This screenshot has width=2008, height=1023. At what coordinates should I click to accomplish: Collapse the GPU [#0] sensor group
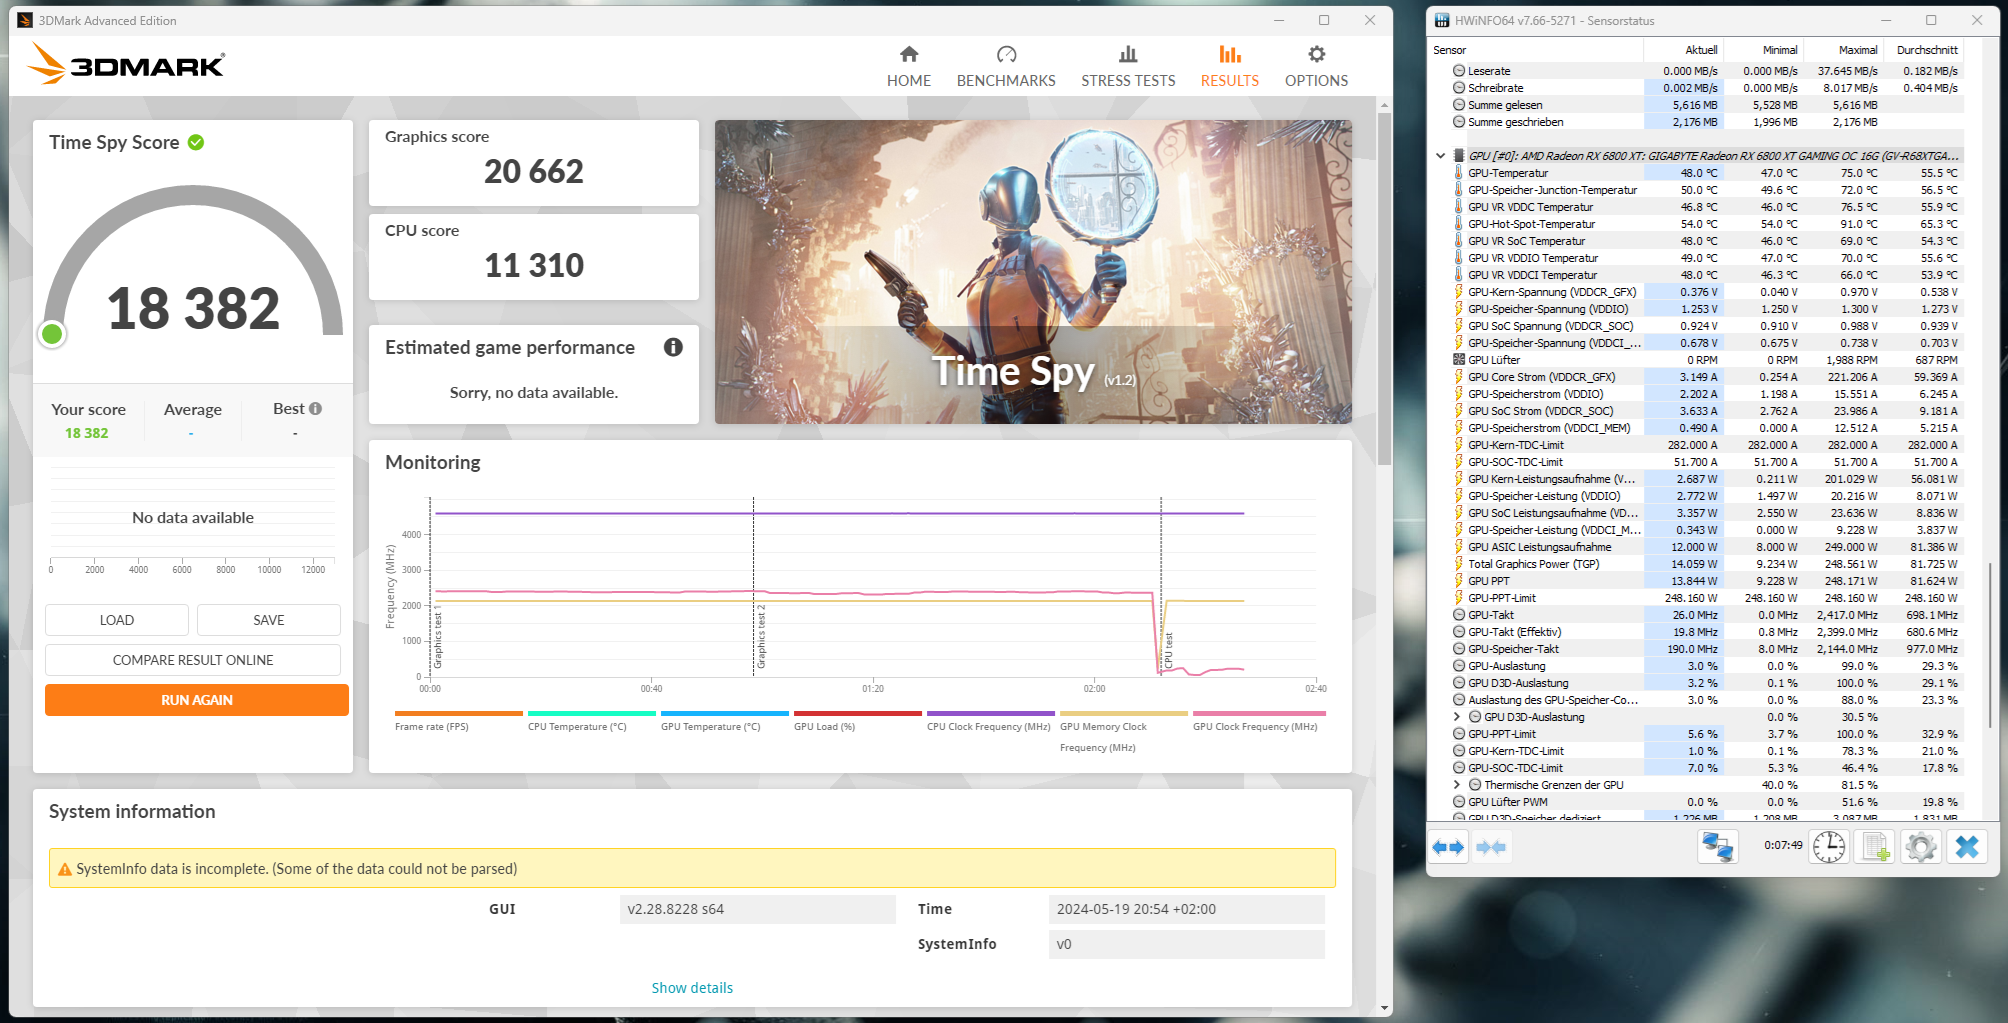[x=1440, y=156]
